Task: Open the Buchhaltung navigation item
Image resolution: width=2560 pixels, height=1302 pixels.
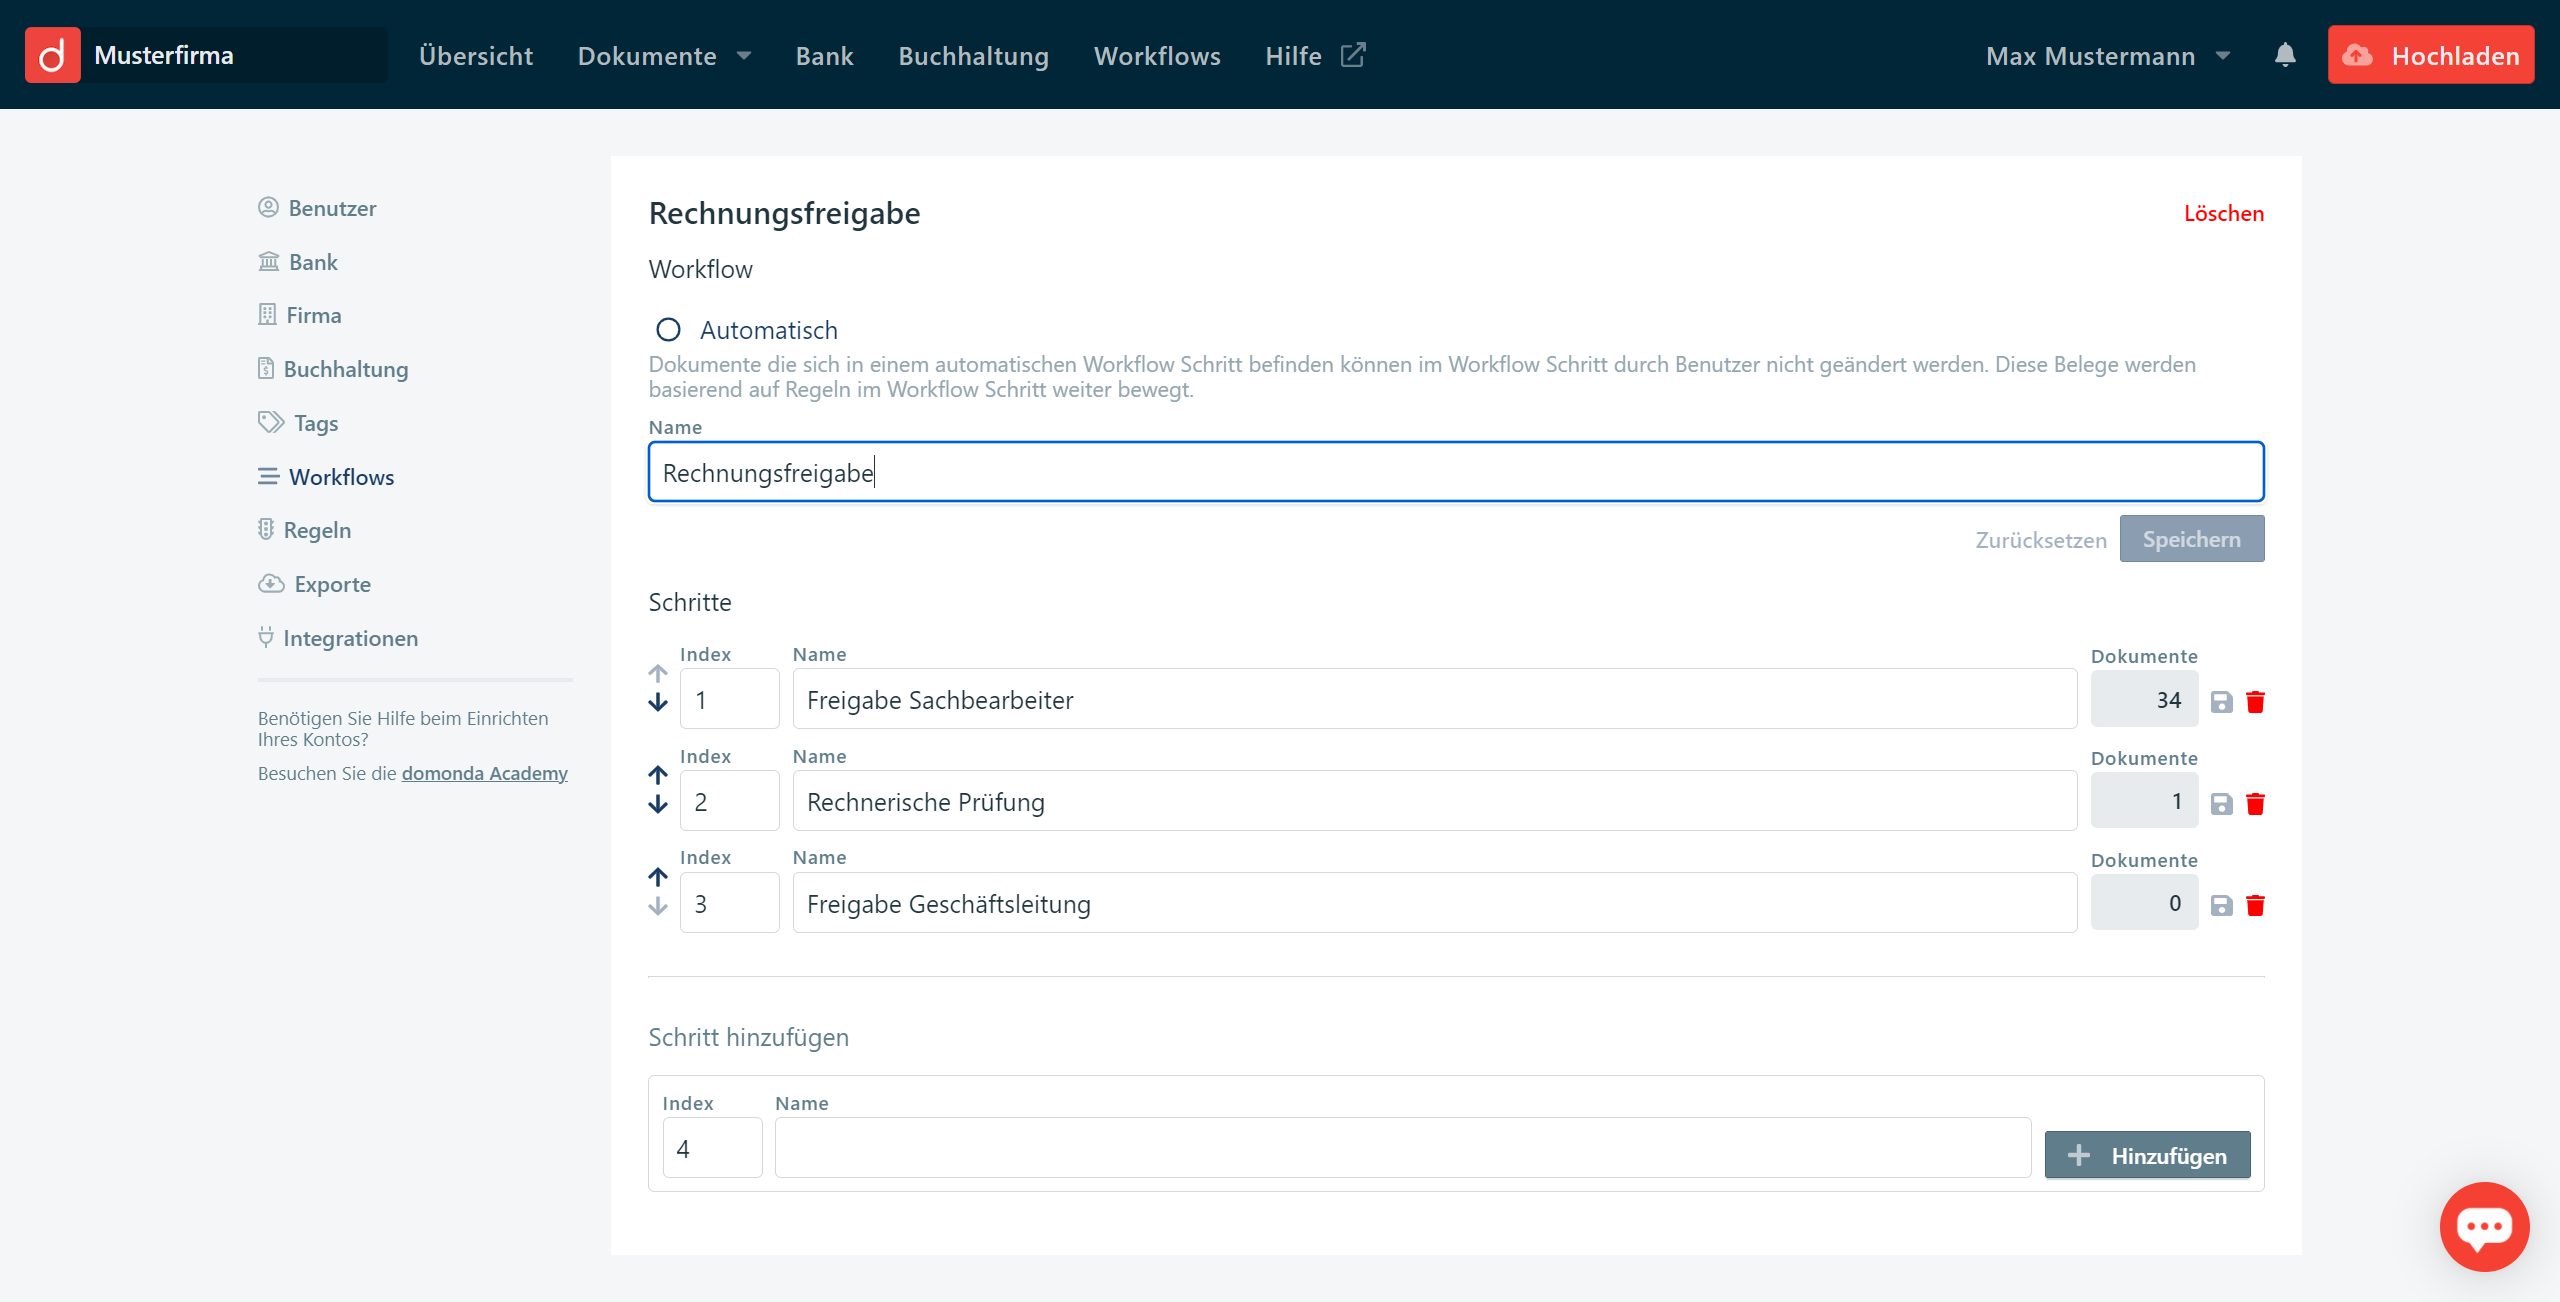Action: [973, 56]
